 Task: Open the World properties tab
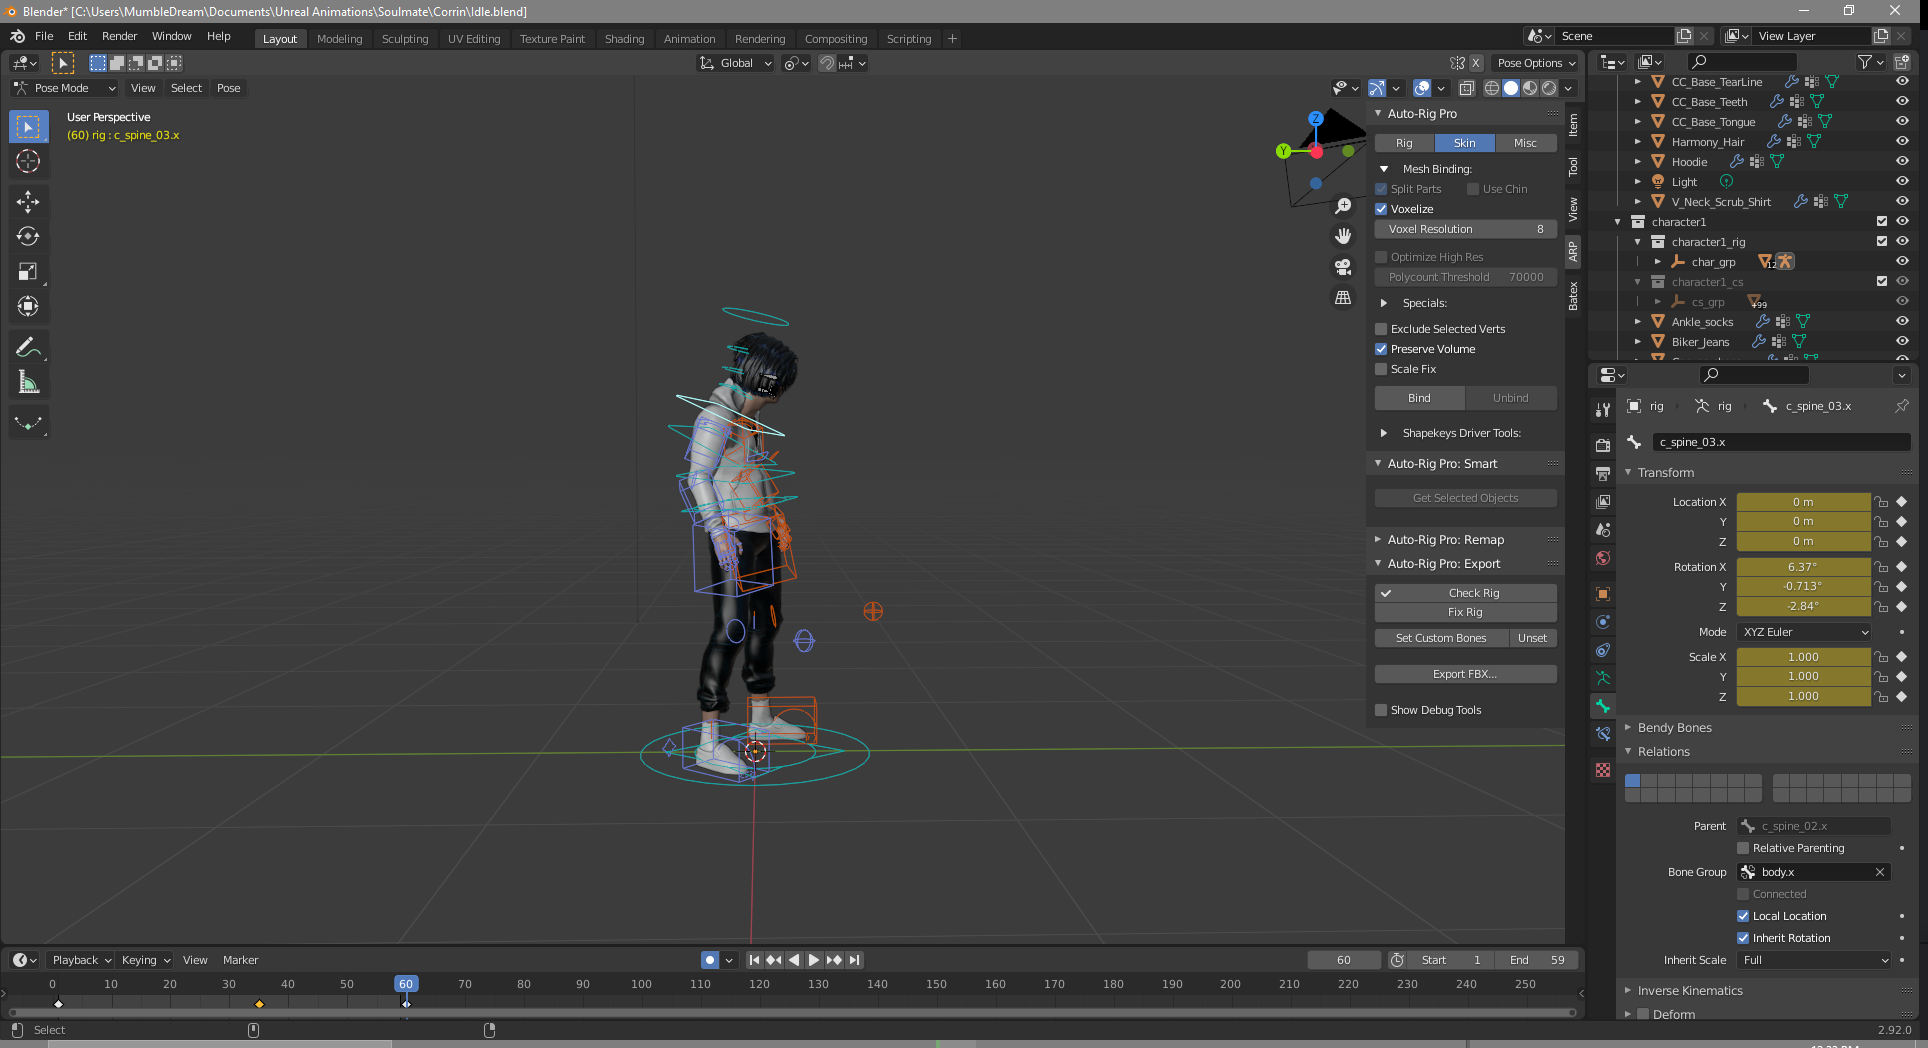coord(1603,558)
